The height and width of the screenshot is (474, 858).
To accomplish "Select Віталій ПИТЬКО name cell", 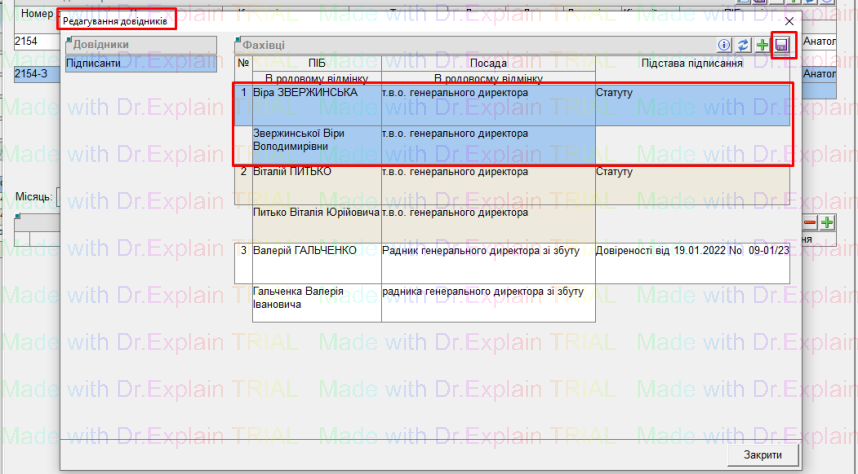I will [316, 172].
